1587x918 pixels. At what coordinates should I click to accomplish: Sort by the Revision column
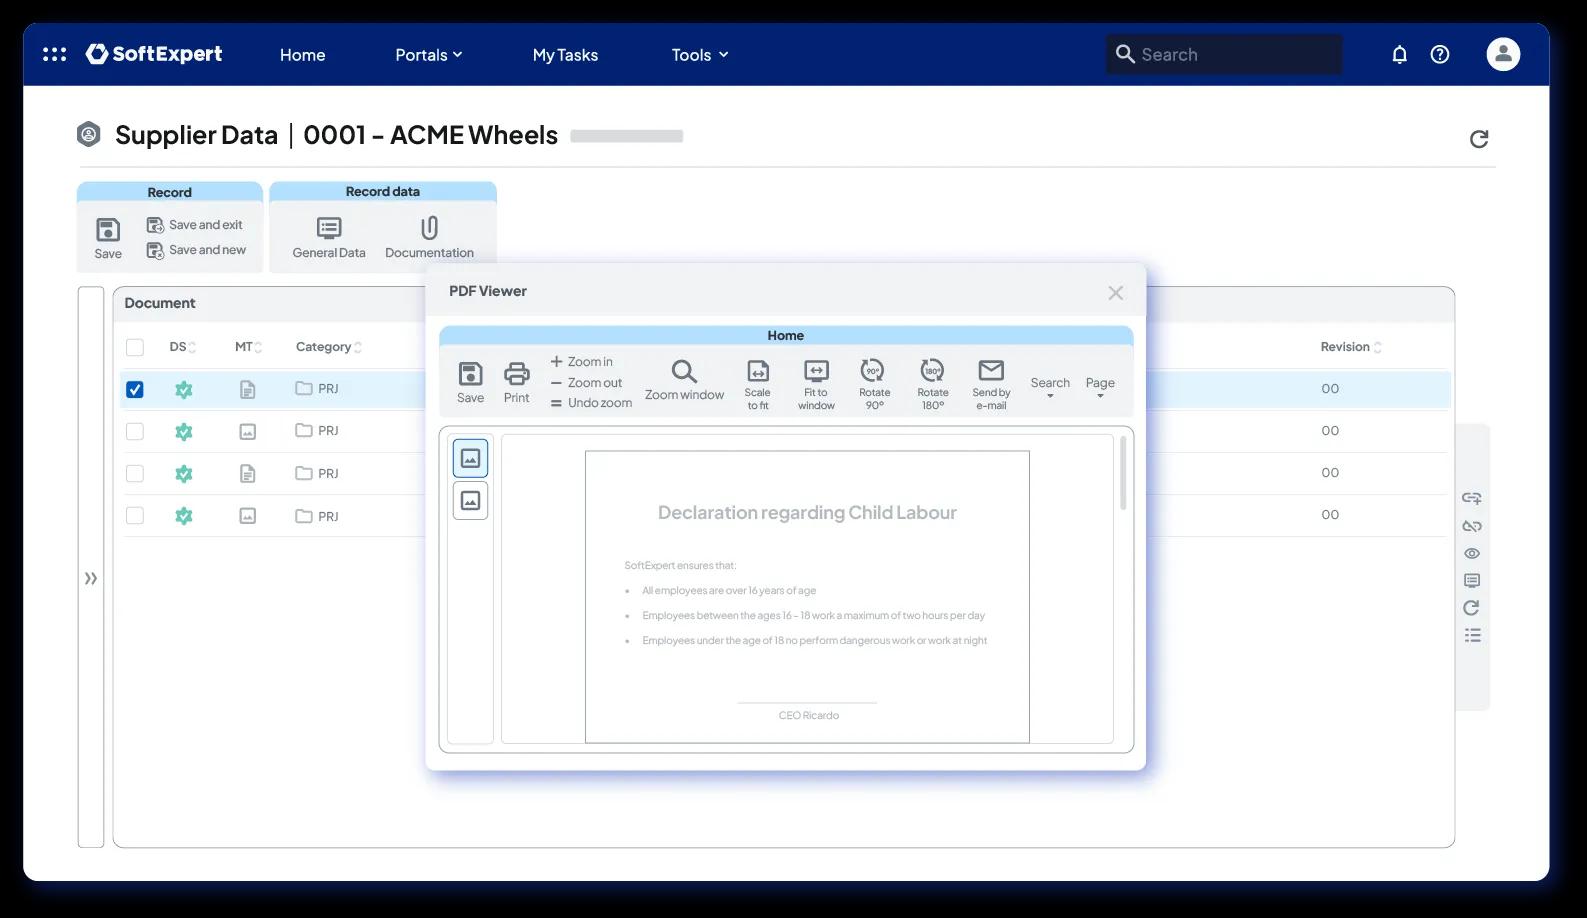pyautogui.click(x=1350, y=347)
